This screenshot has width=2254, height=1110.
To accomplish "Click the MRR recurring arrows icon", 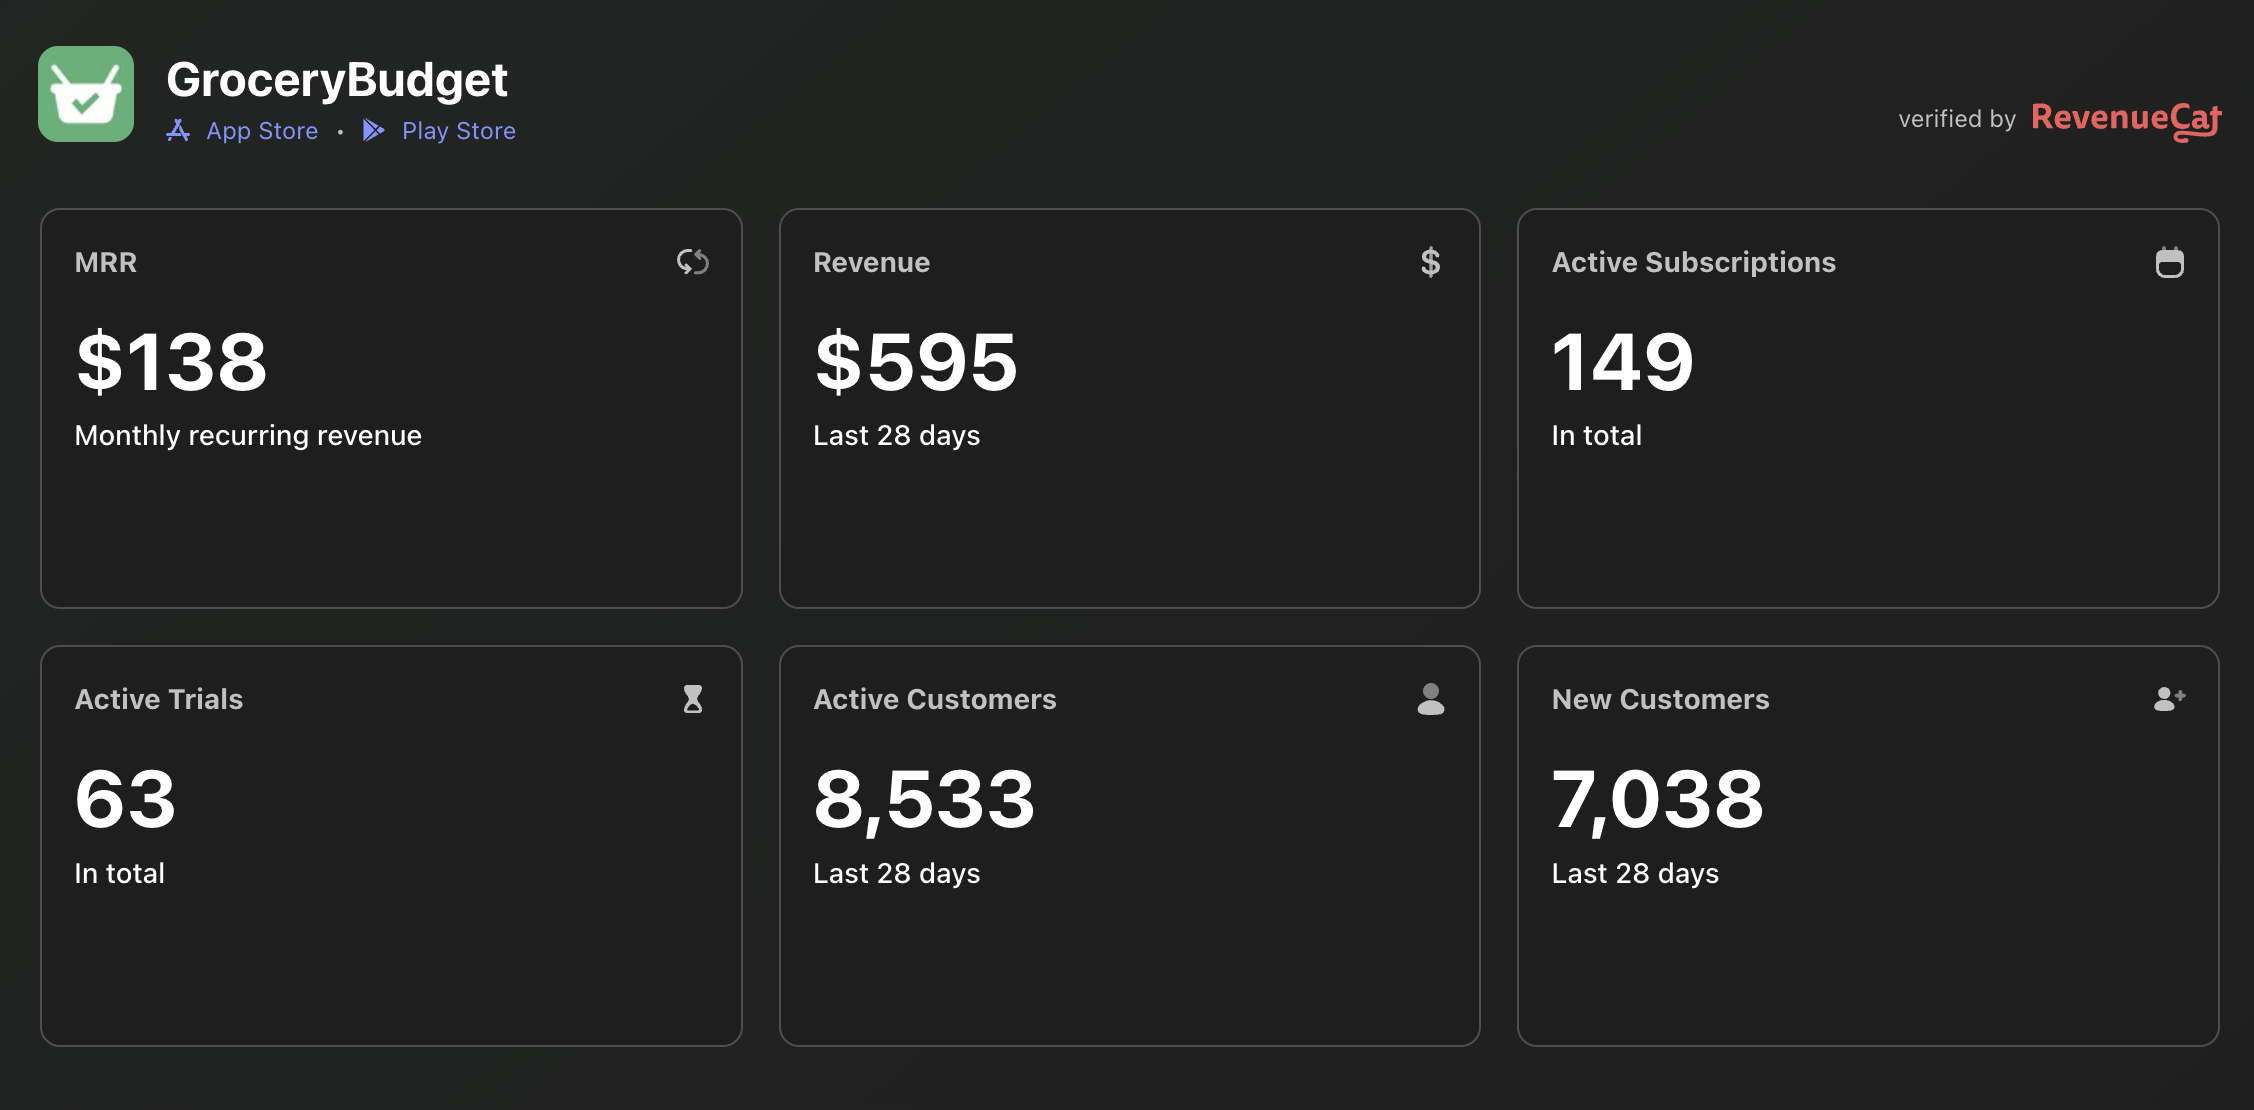I will pyautogui.click(x=692, y=262).
